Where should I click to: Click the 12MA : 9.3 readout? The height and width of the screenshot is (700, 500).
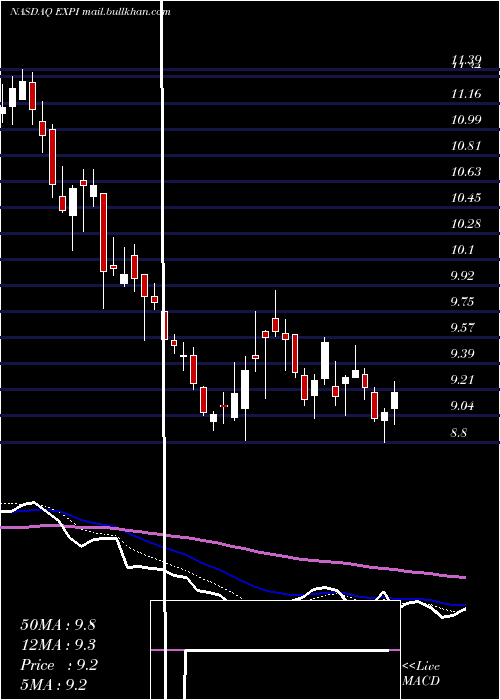coord(58,645)
